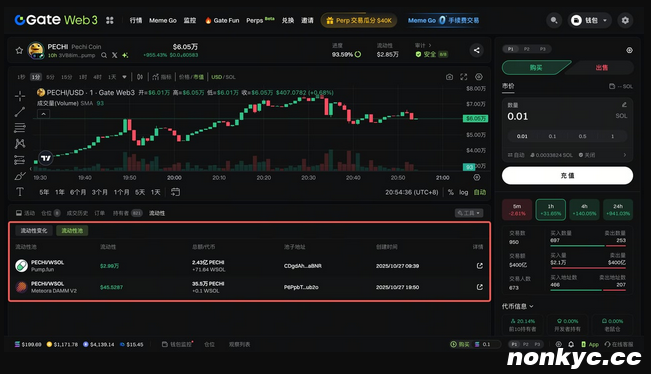
Task: Switch to the Buy (购买) side
Action: (x=536, y=67)
